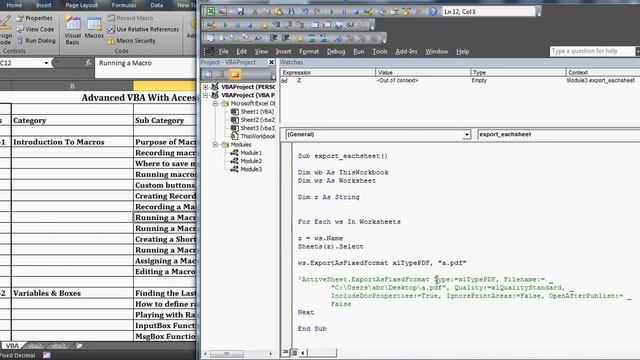
Task: Switch to Formulas tab in Excel
Action: point(124,5)
